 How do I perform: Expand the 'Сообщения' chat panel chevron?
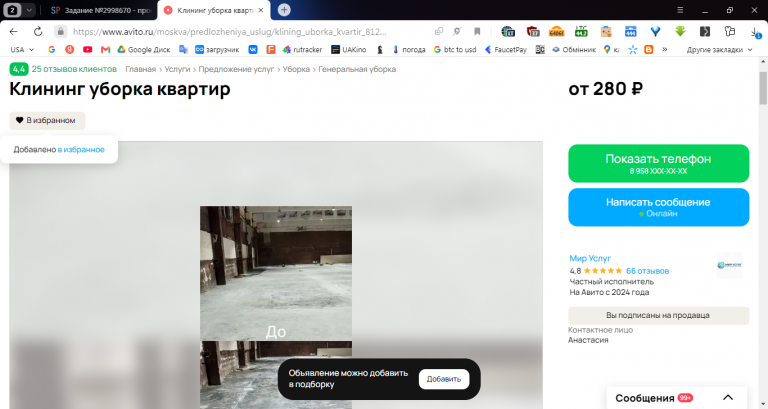click(728, 398)
